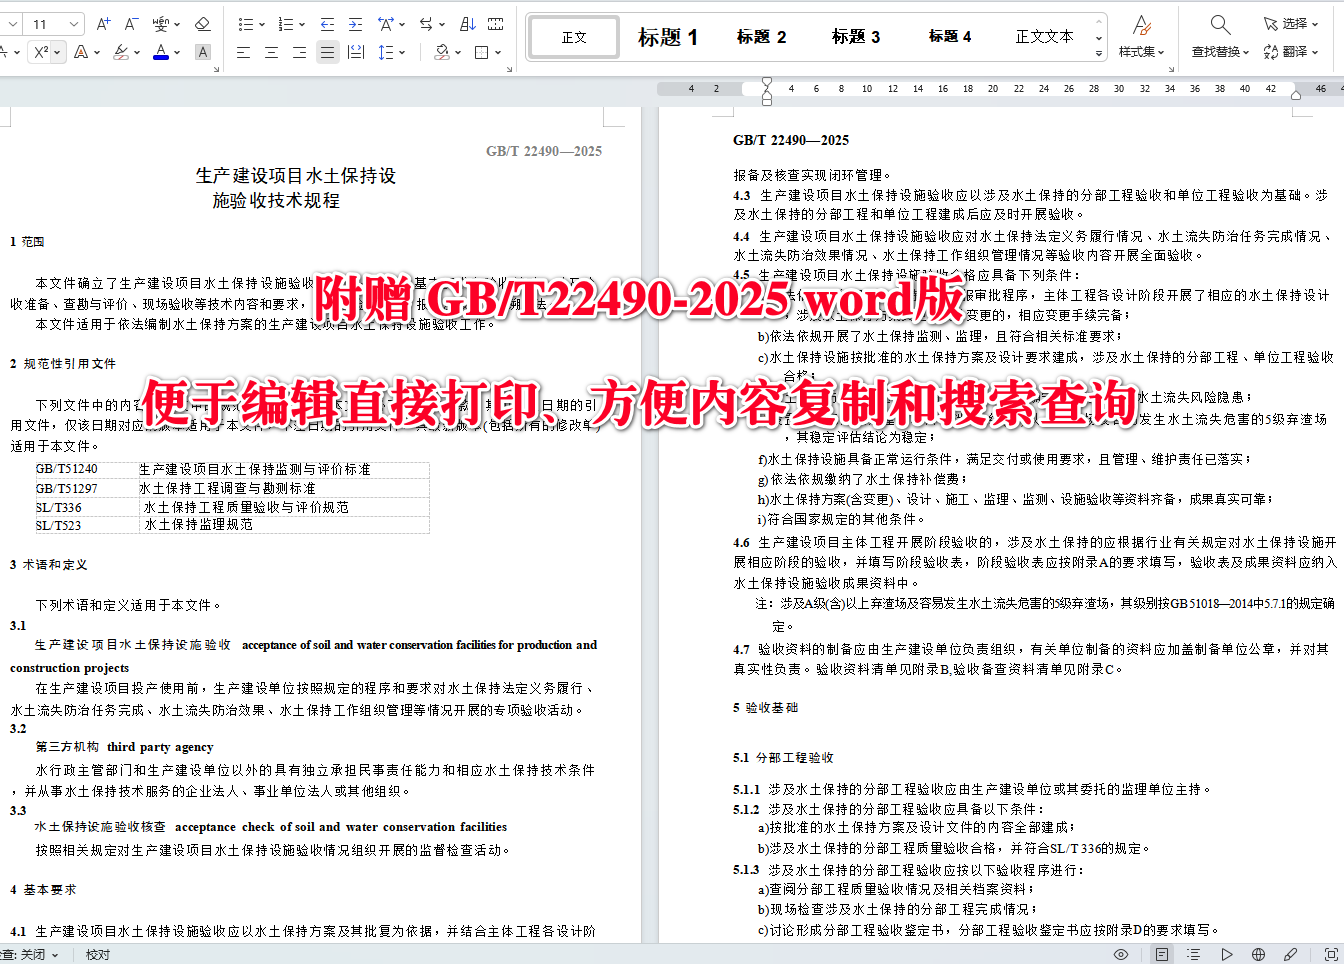Toggle spell check (拼写检查) in the status bar
The height and width of the screenshot is (964, 1344).
click(x=30, y=954)
